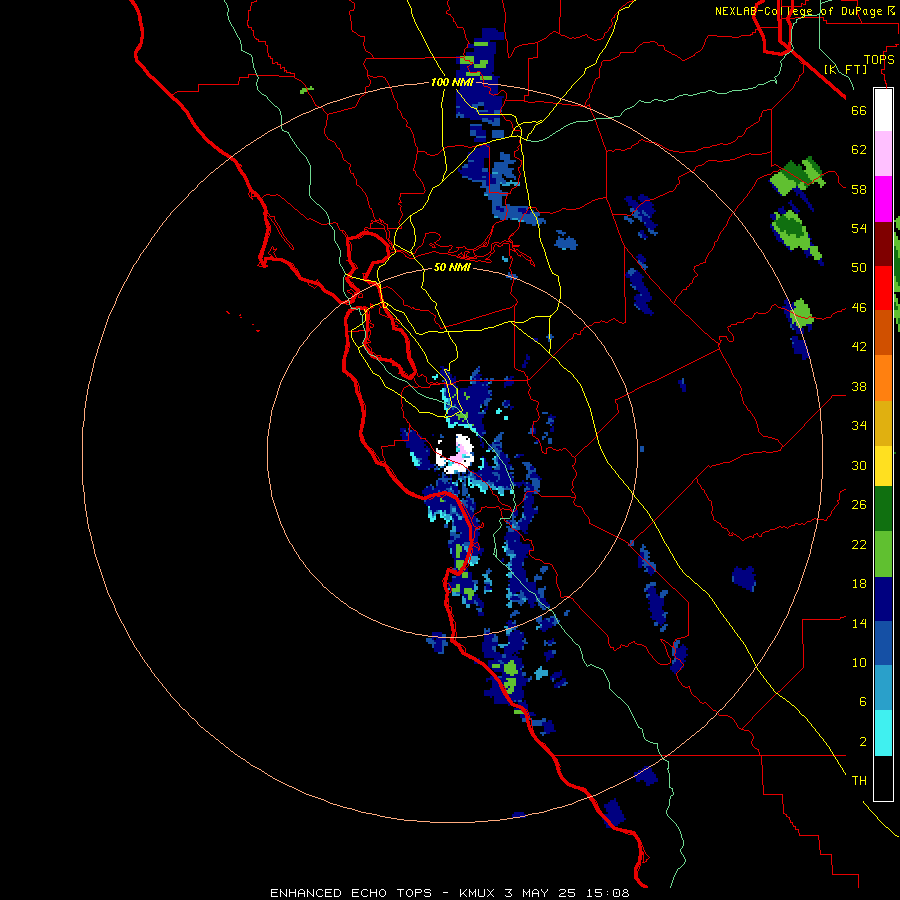Click the "14" legend value
Screen dimensions: 900x900
pyautogui.click(x=859, y=623)
